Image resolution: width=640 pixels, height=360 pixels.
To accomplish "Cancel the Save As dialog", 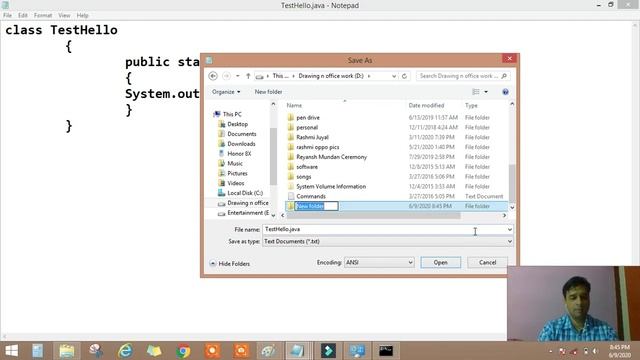I will (487, 262).
